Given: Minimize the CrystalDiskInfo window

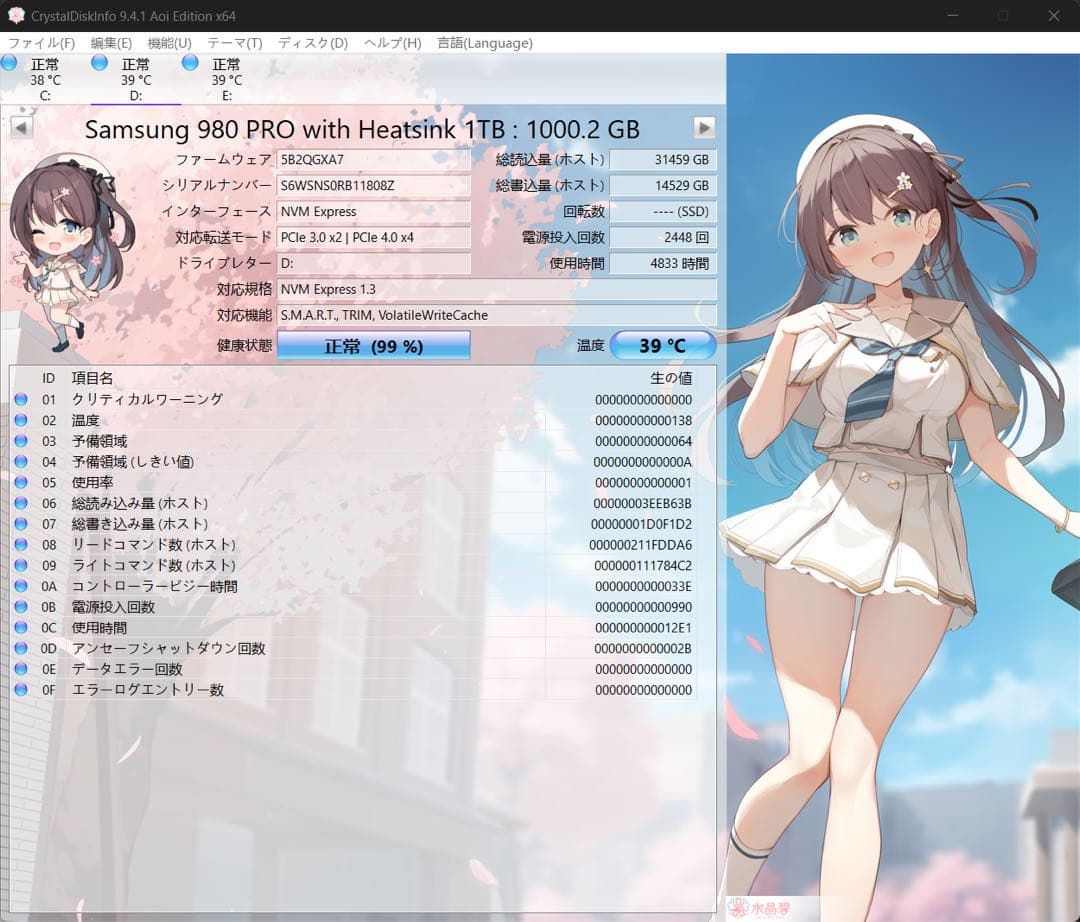Looking at the screenshot, I should (953, 15).
